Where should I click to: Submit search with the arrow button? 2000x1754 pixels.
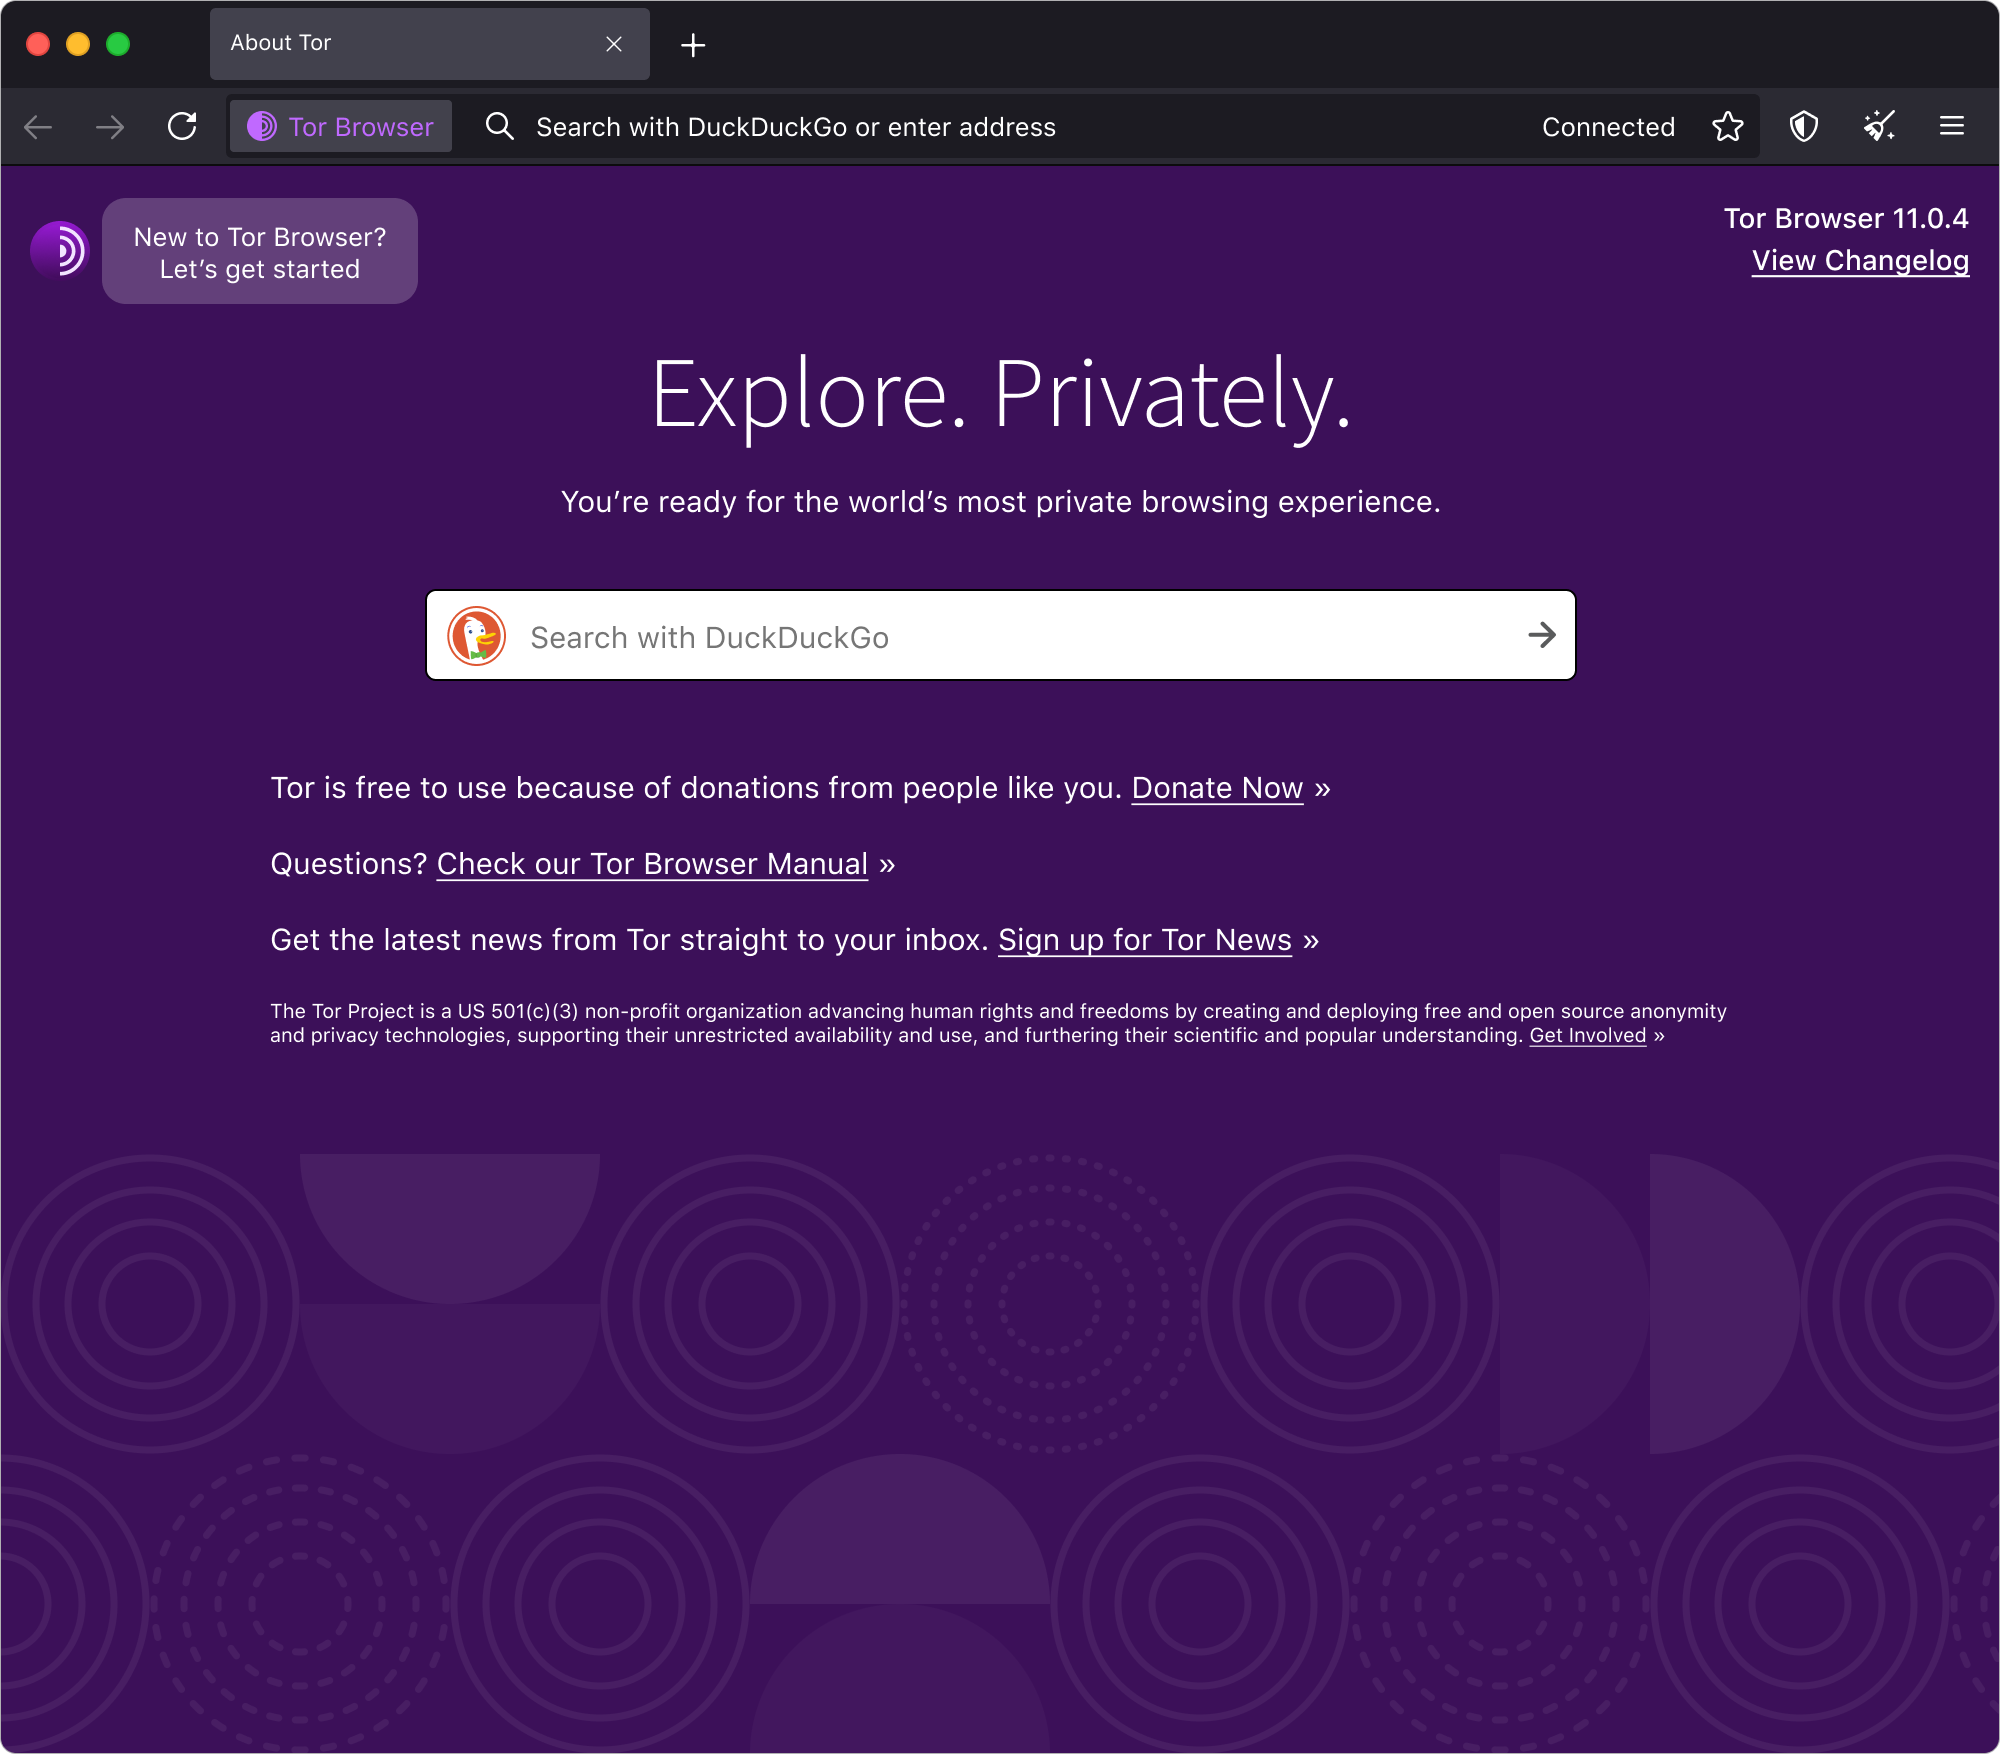point(1542,635)
